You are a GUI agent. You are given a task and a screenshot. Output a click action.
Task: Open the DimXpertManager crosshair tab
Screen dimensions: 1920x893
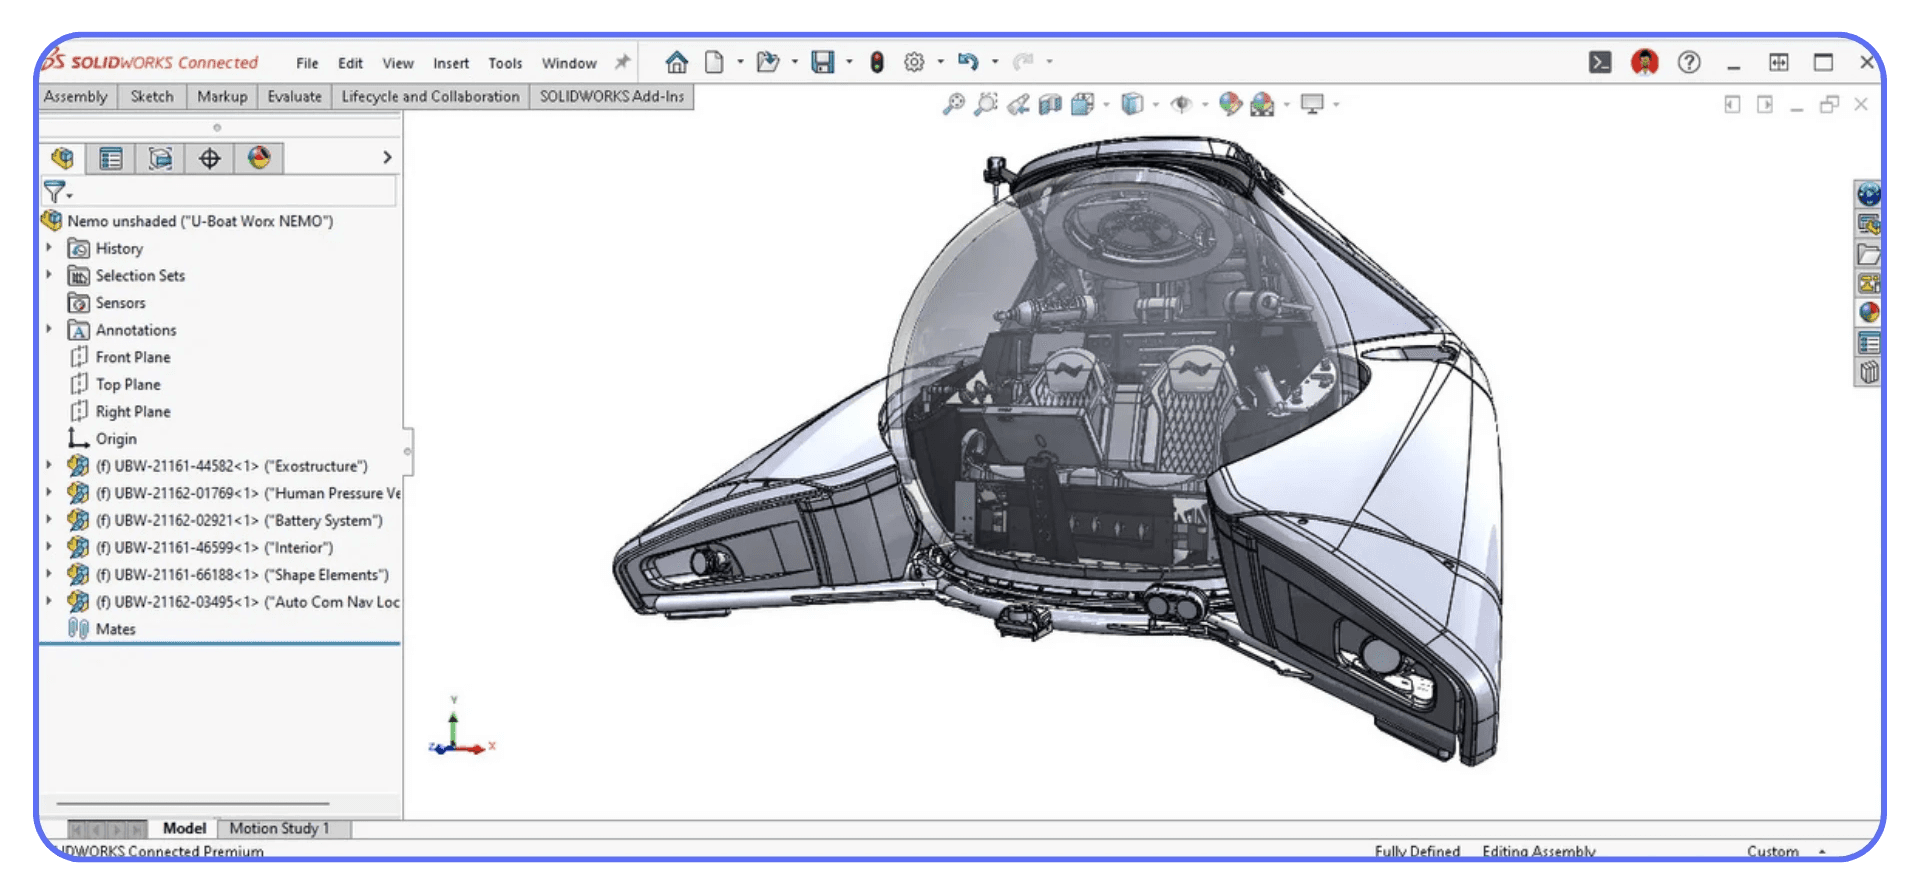click(209, 158)
